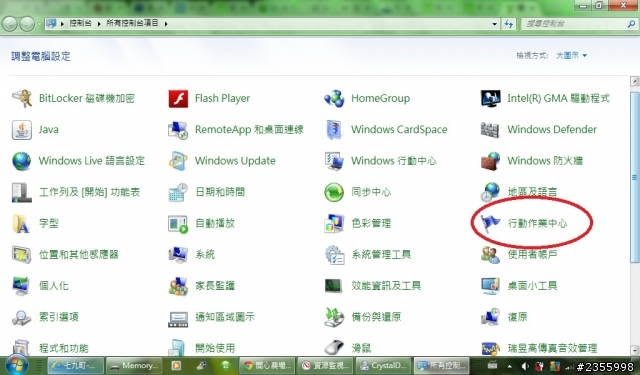Click 控制台 in the address breadcrumb
This screenshot has height=375, width=640.
point(80,23)
